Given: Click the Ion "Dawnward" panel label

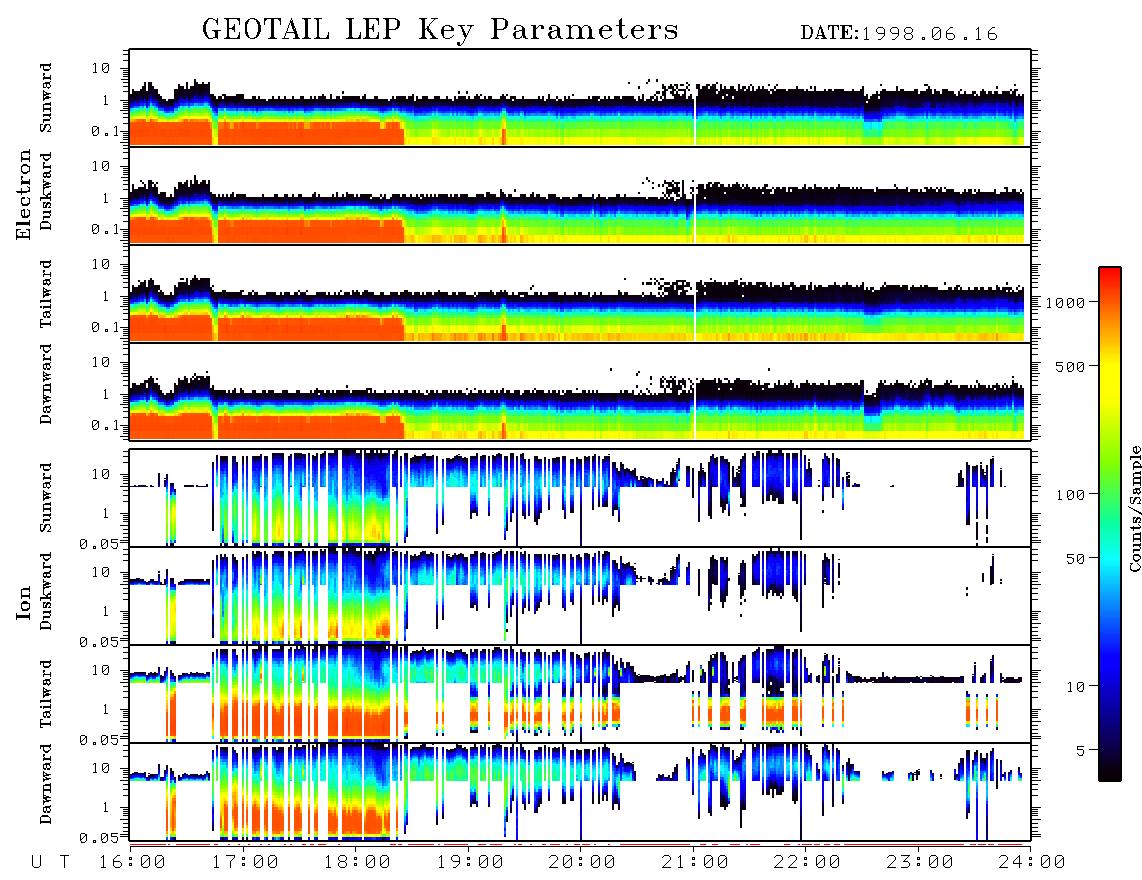Looking at the screenshot, I should [46, 784].
